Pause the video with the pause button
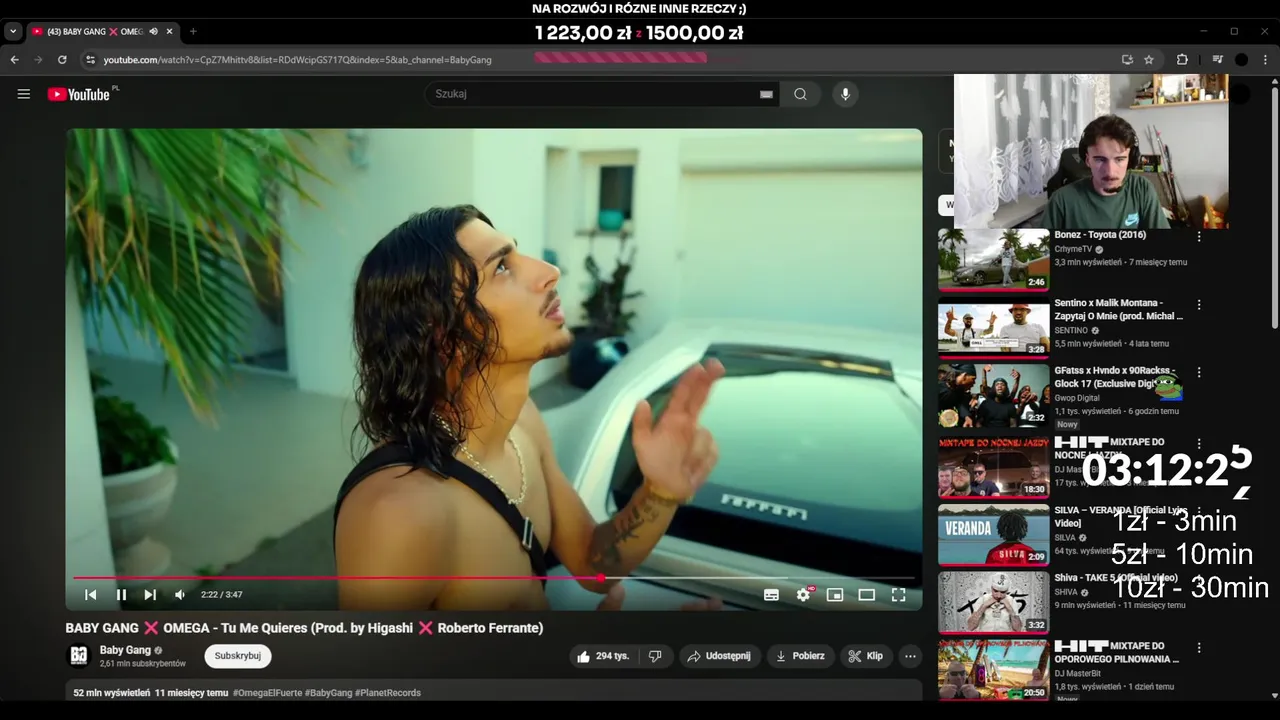Viewport: 1280px width, 720px height. 121,595
